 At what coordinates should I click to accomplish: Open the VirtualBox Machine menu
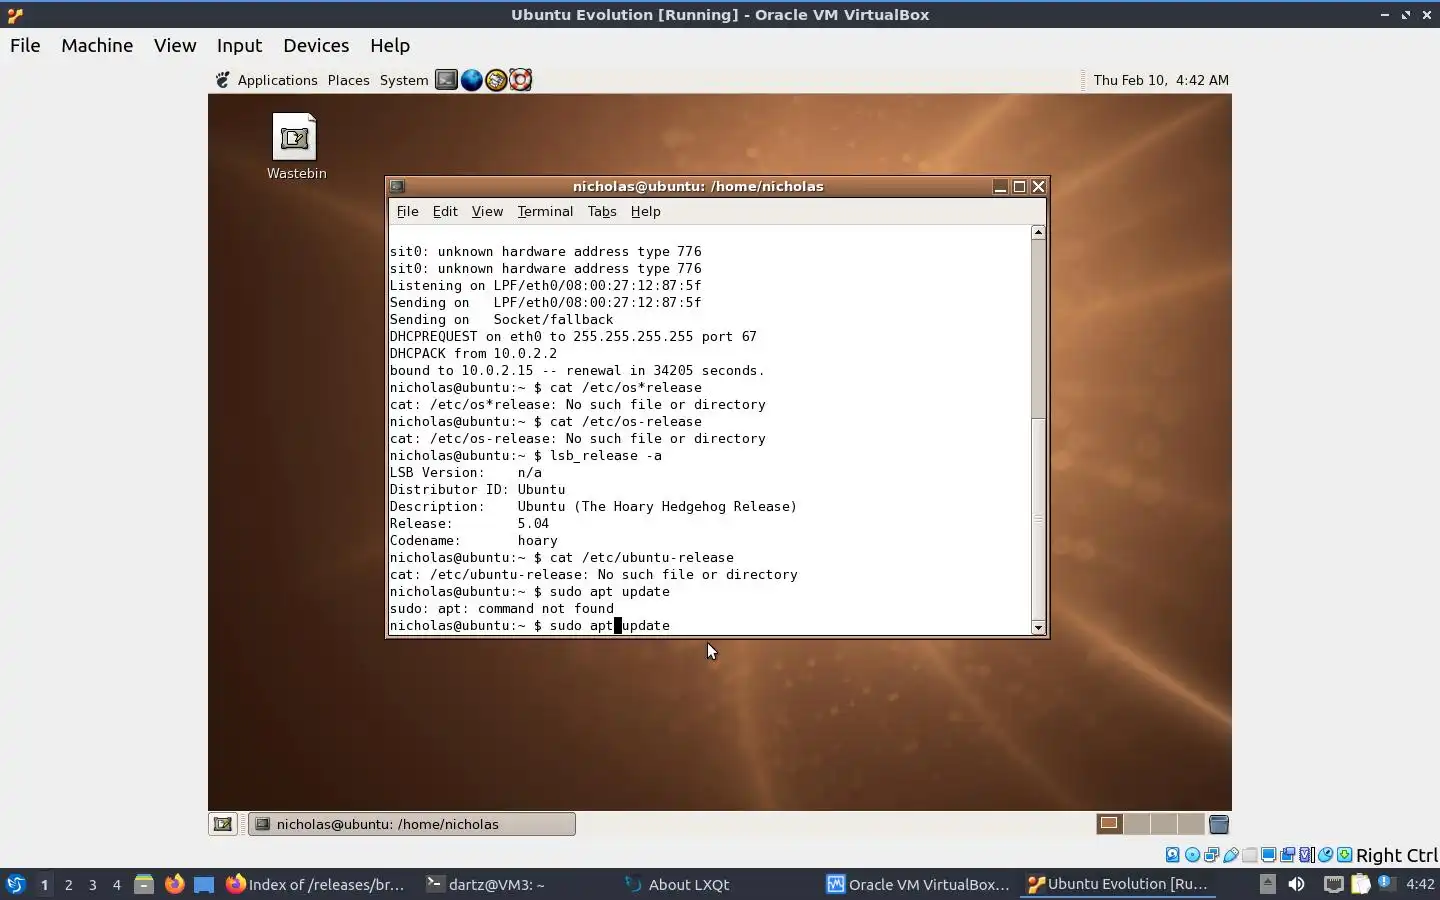[x=97, y=45]
